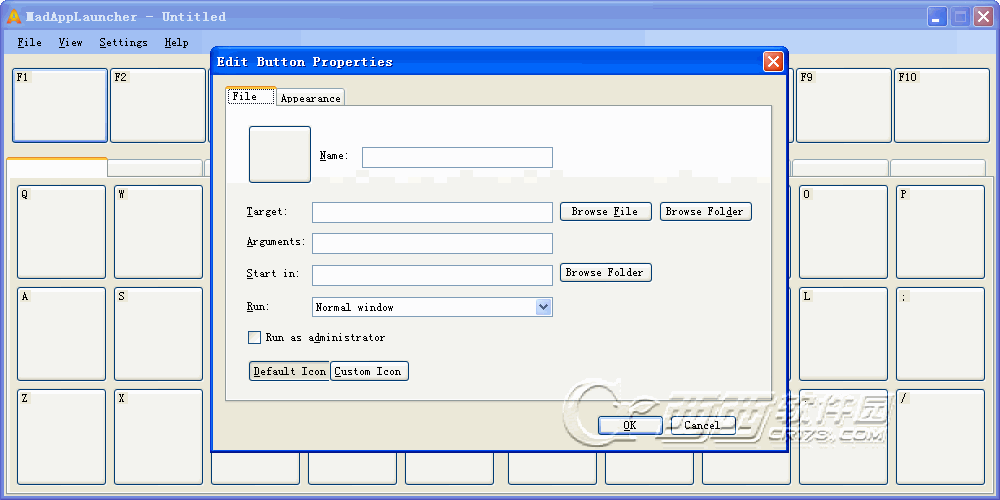The width and height of the screenshot is (1000, 500).
Task: Select the S key launcher button
Action: (x=158, y=334)
